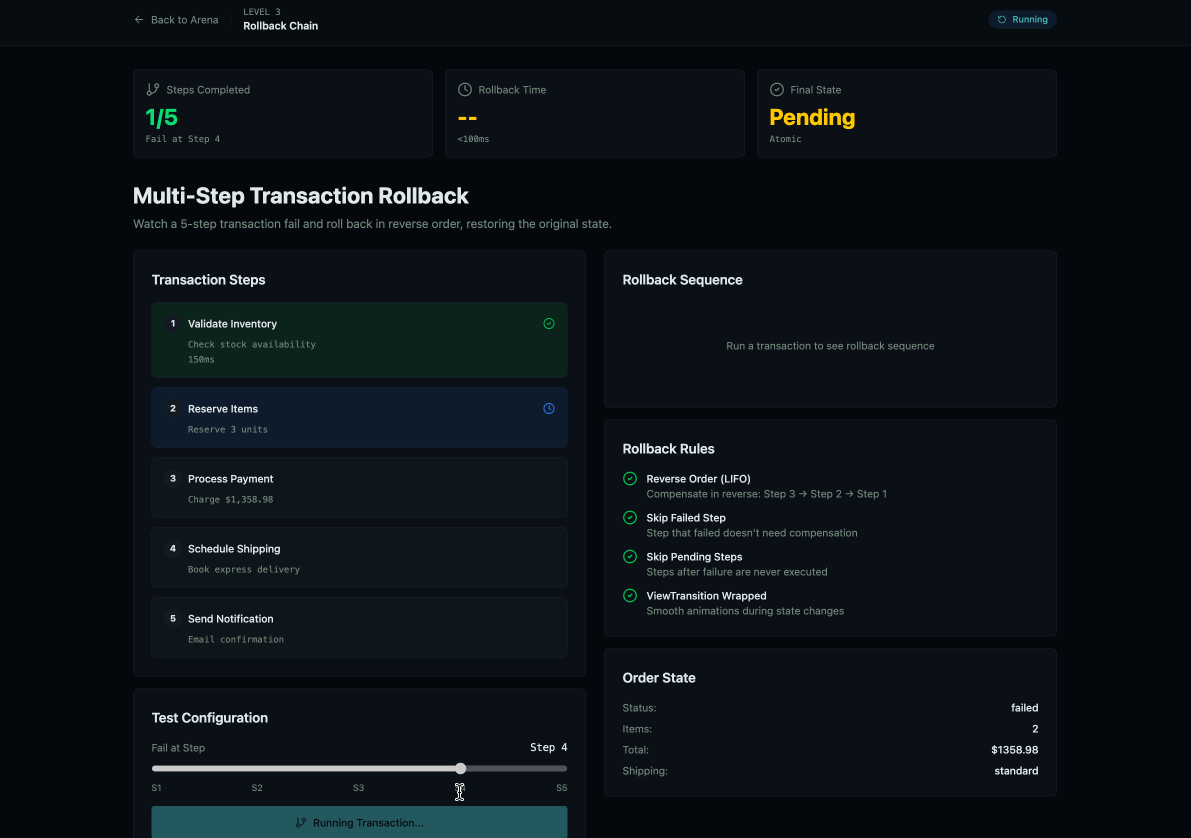Click the S3 tick label under the slider
This screenshot has height=838, width=1191.
point(358,788)
